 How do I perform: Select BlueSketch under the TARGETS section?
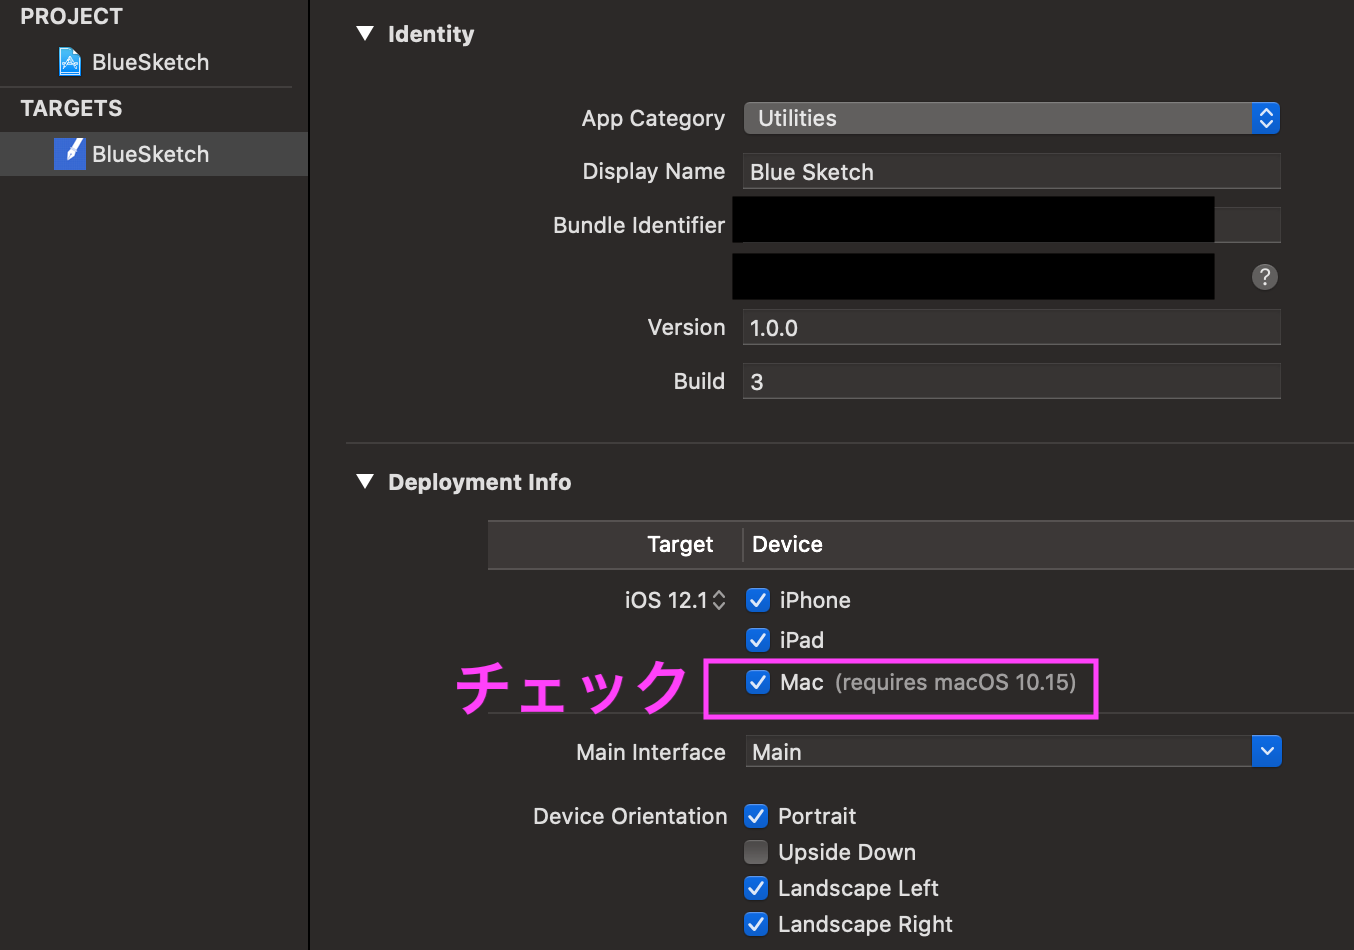click(x=150, y=153)
